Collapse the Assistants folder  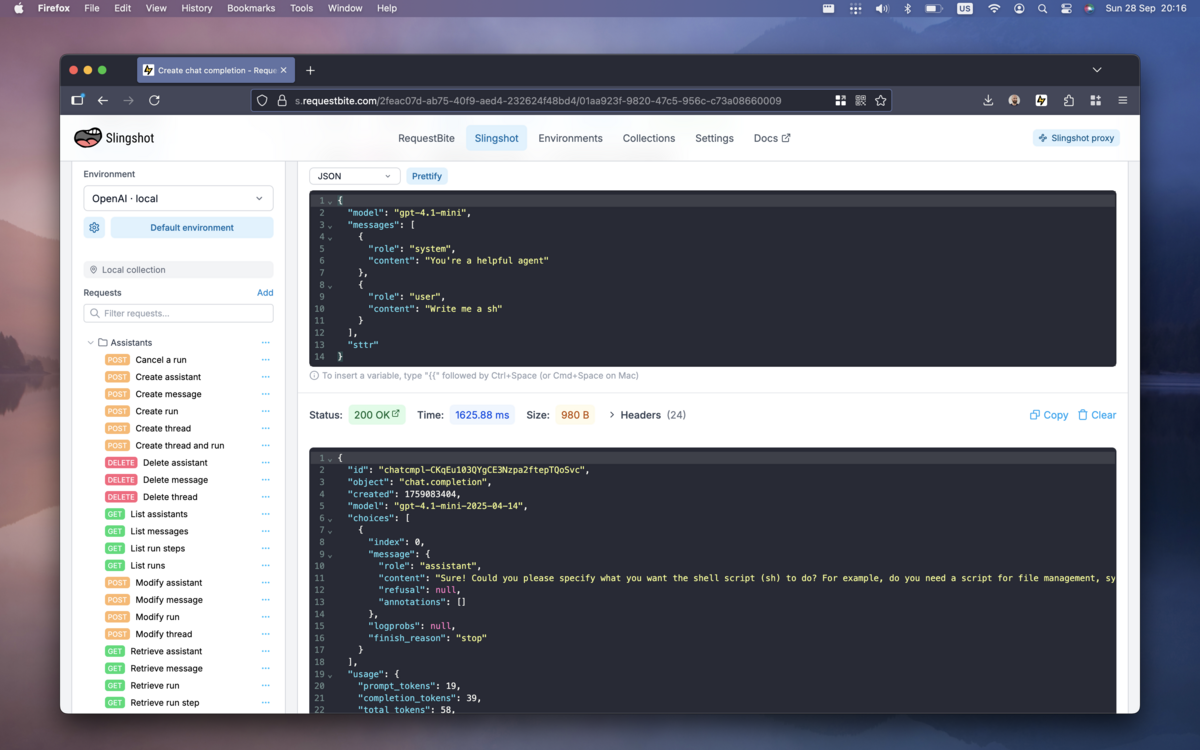coord(91,343)
